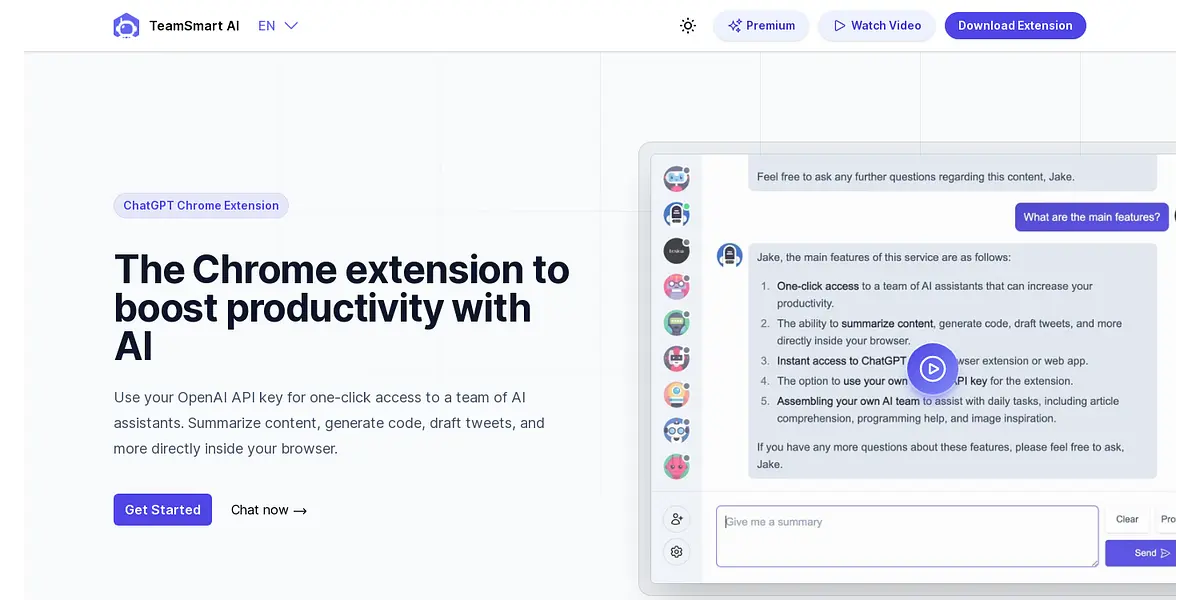Open the EN language dropdown
1200x600 pixels.
coord(278,26)
